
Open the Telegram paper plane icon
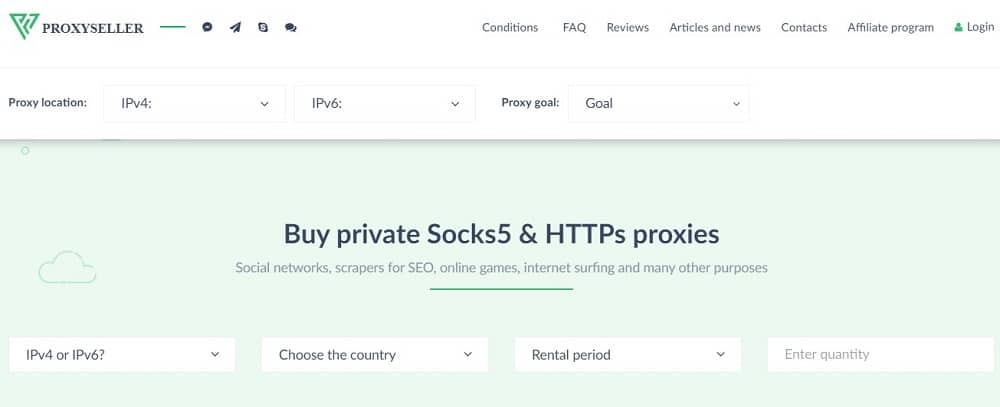pos(235,27)
